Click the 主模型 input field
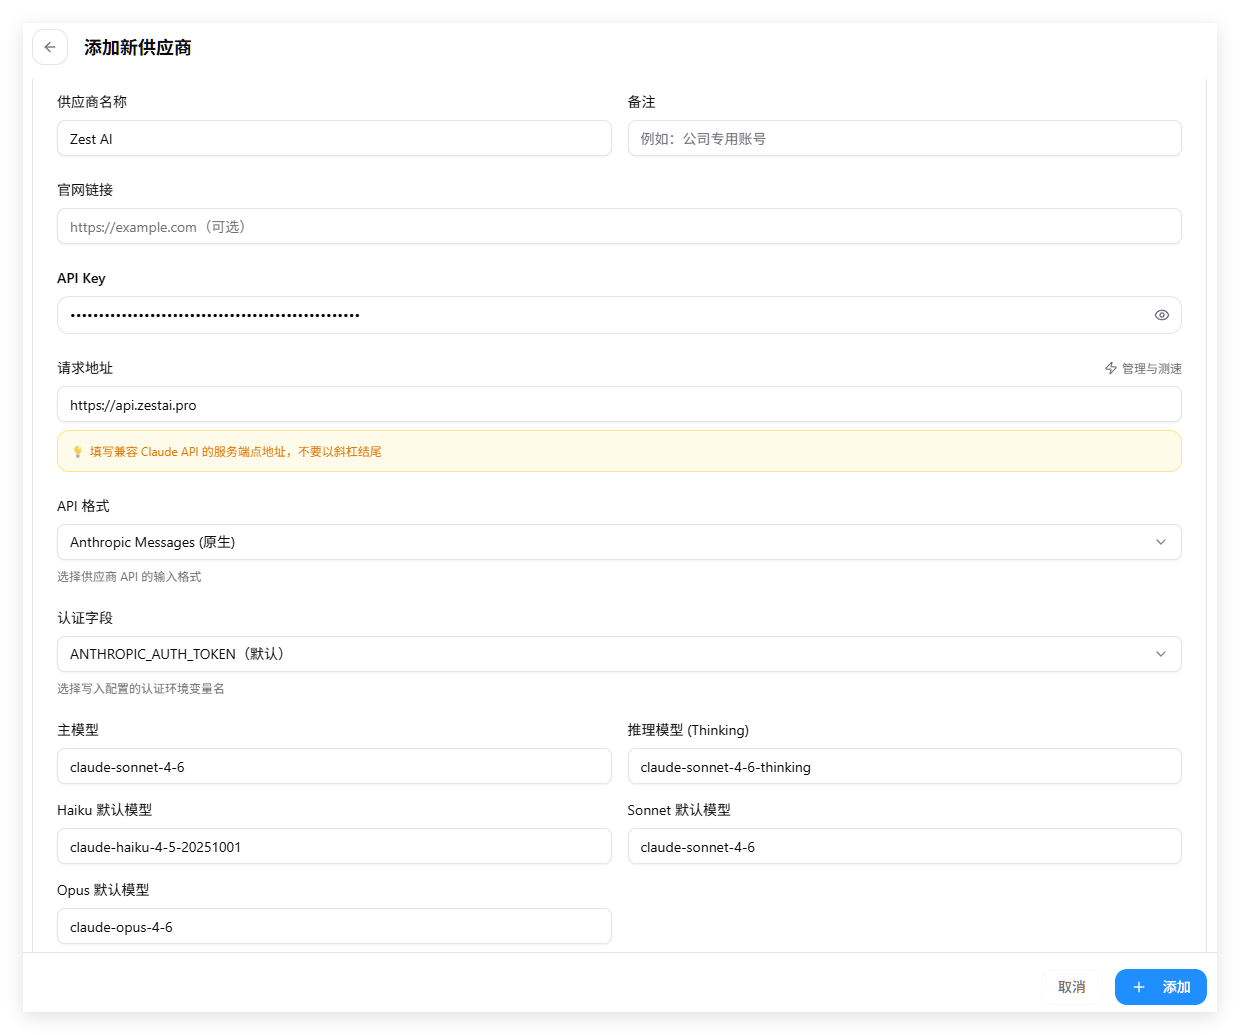This screenshot has height=1035, width=1240. [334, 767]
